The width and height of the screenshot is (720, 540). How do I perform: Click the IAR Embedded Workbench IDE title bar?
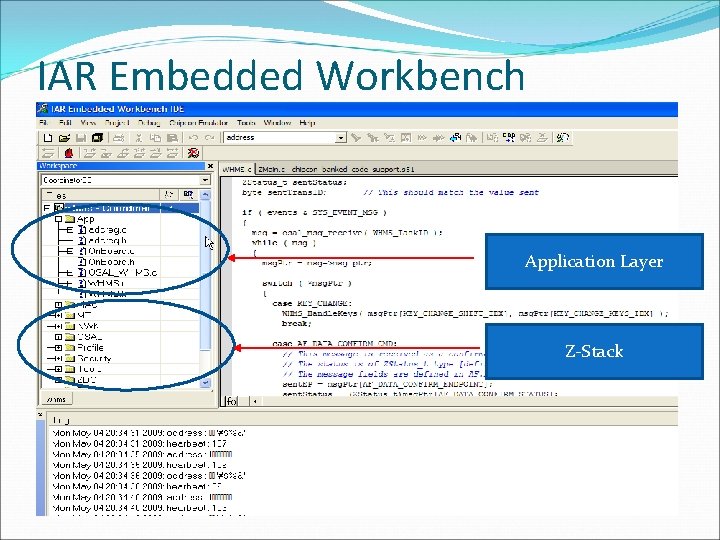[357, 109]
